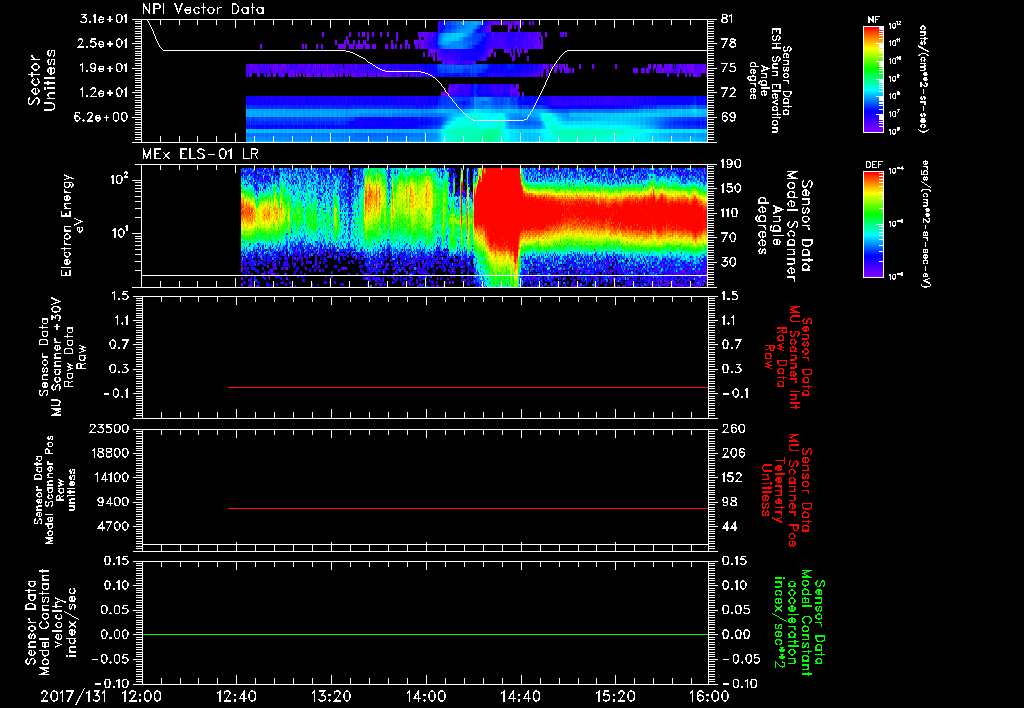Click the NPI Vector Data panel title

point(203,9)
